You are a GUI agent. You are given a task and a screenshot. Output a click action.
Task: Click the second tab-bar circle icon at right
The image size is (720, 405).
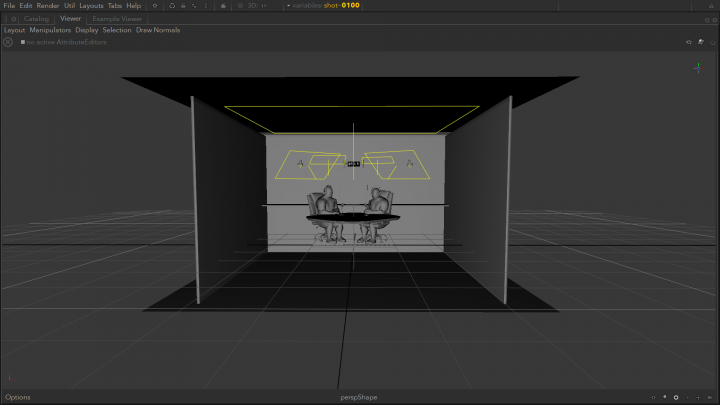714,20
